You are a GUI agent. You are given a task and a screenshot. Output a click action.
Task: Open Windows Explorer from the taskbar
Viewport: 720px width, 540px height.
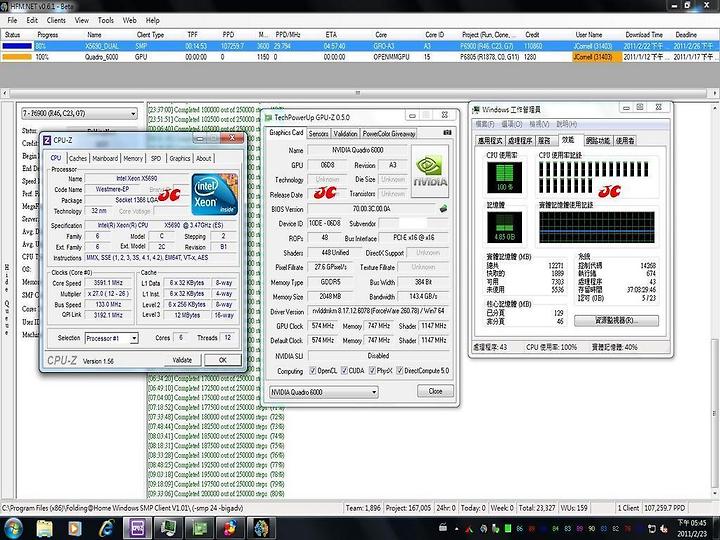tap(45, 528)
